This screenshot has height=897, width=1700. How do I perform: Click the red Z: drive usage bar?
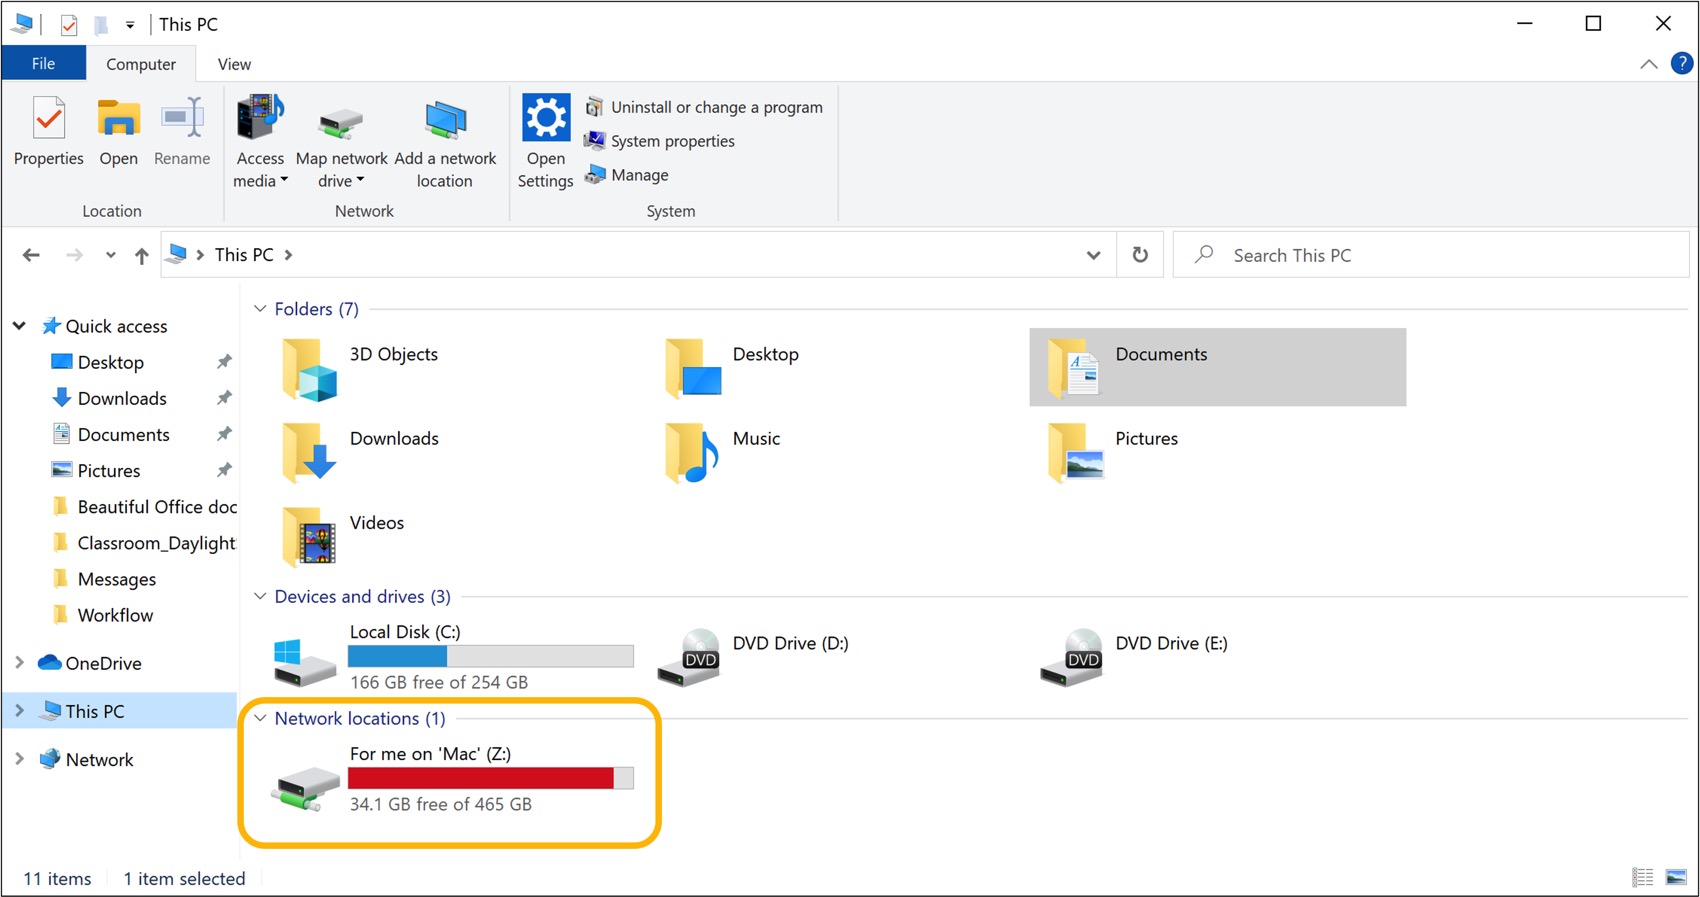491,778
